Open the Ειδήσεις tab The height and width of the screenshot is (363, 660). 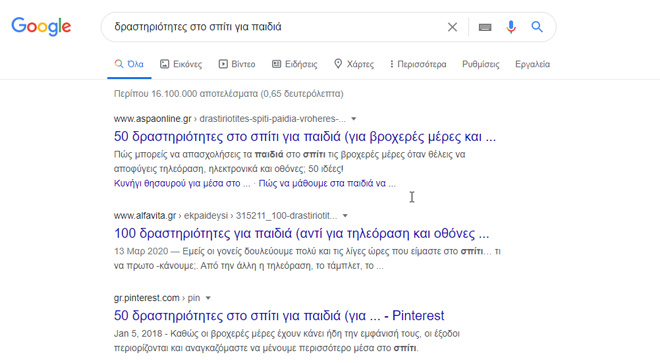[x=295, y=64]
